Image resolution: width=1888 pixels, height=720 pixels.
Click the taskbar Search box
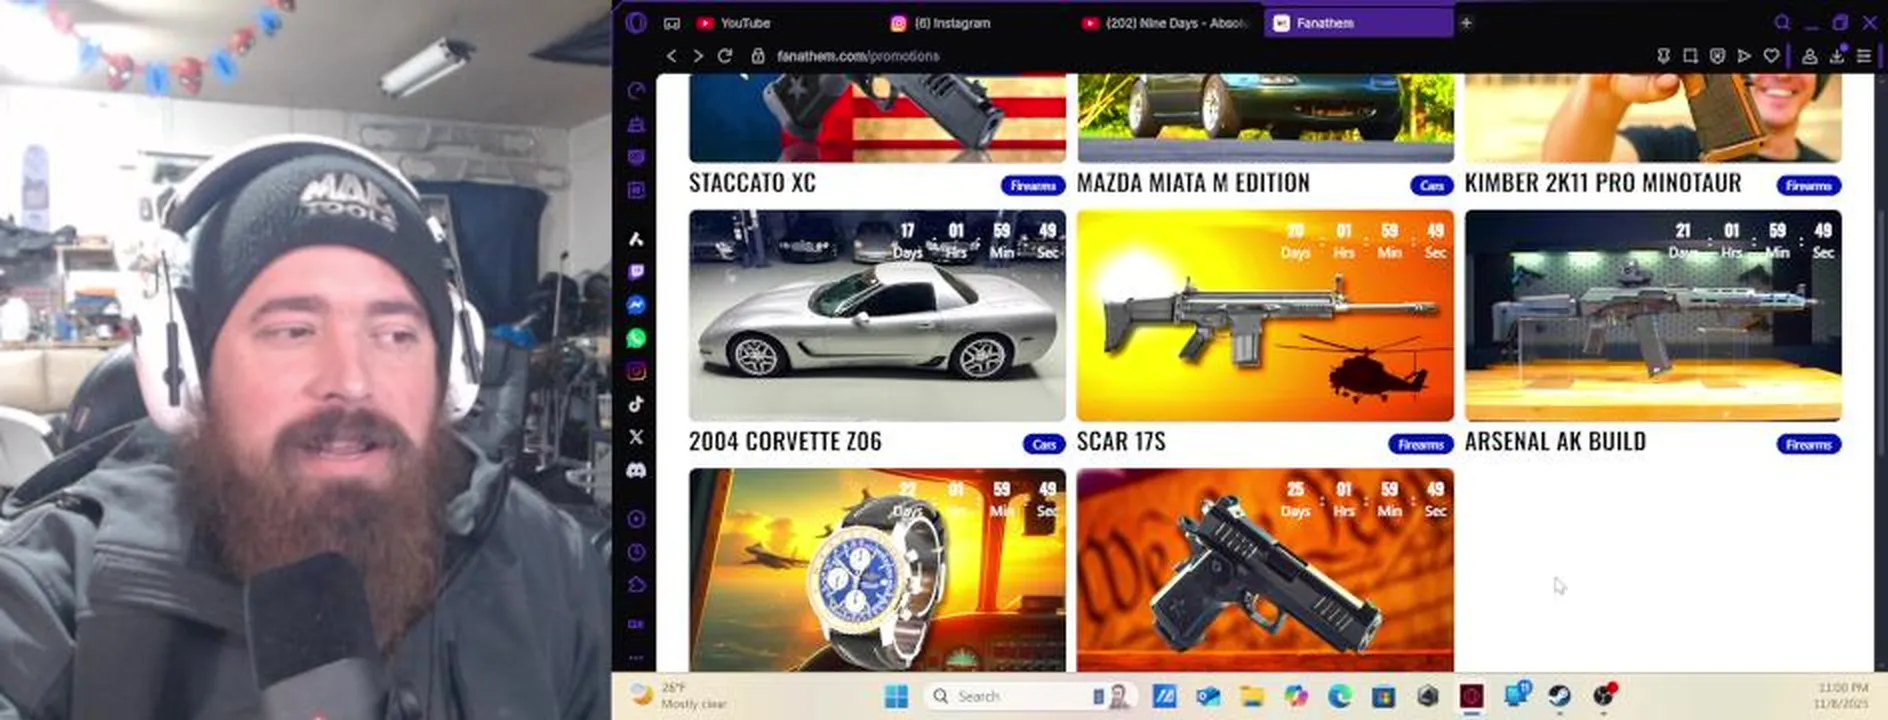pos(1029,696)
